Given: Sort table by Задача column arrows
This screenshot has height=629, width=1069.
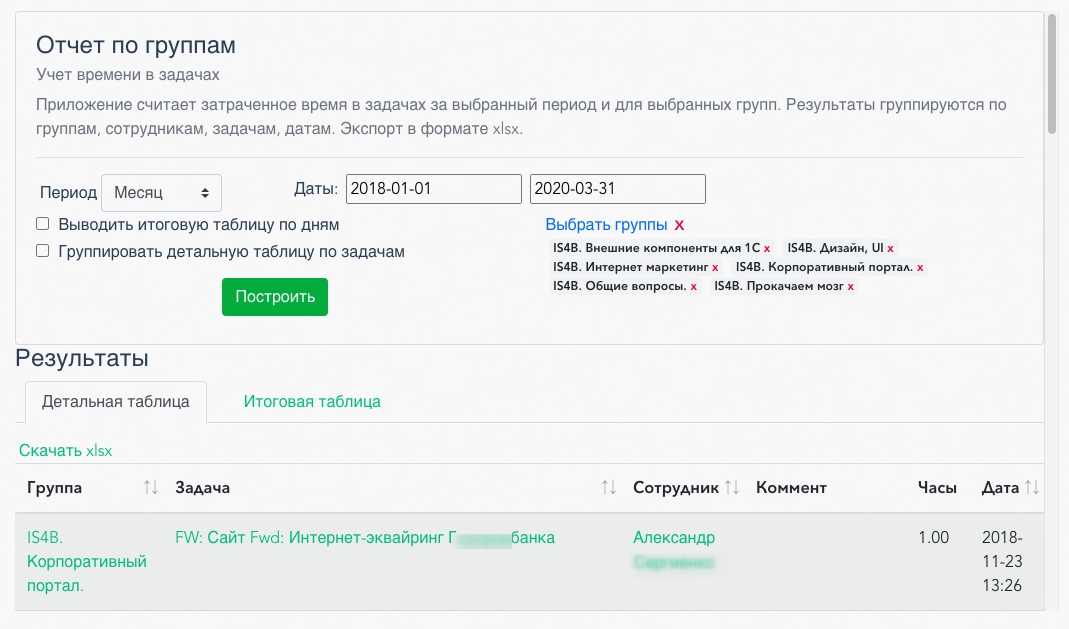Looking at the screenshot, I should pyautogui.click(x=608, y=488).
